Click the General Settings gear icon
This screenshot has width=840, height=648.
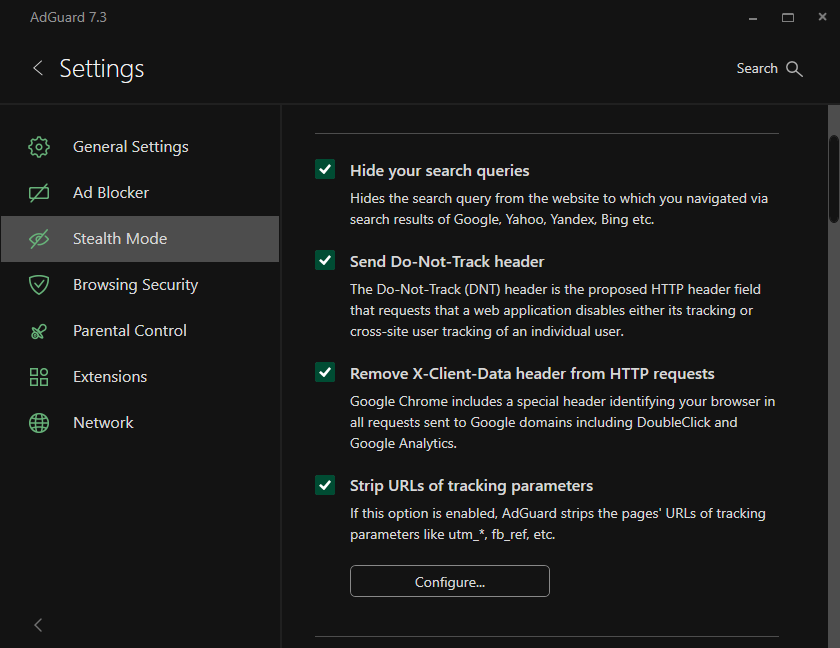pos(39,147)
